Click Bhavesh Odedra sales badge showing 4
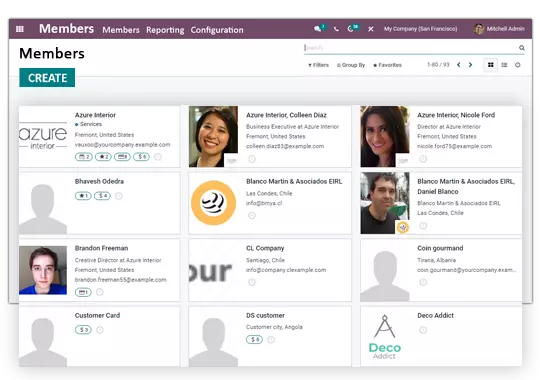The height and width of the screenshot is (380, 540). (103, 196)
